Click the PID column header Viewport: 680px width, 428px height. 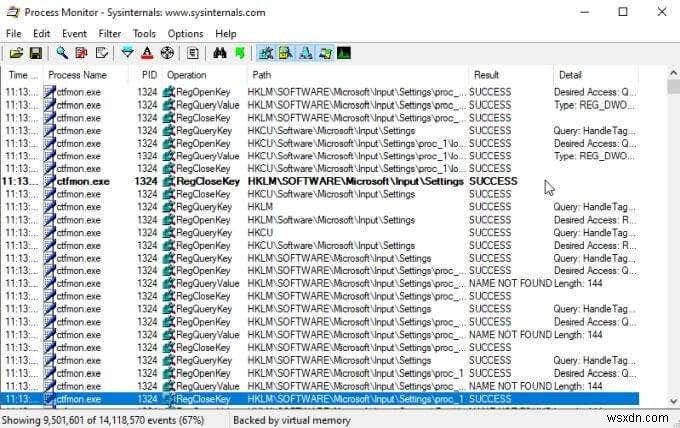click(x=146, y=75)
